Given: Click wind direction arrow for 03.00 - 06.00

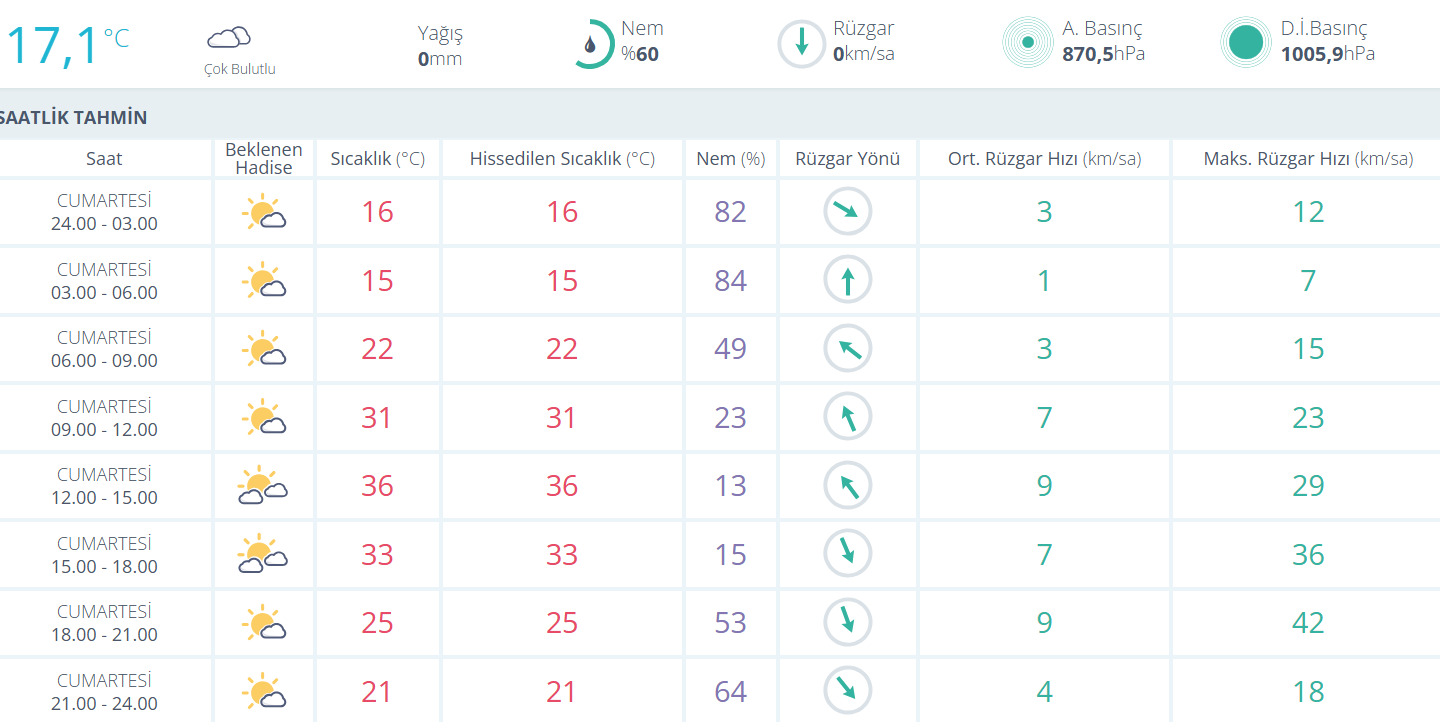Looking at the screenshot, I should click(x=848, y=280).
